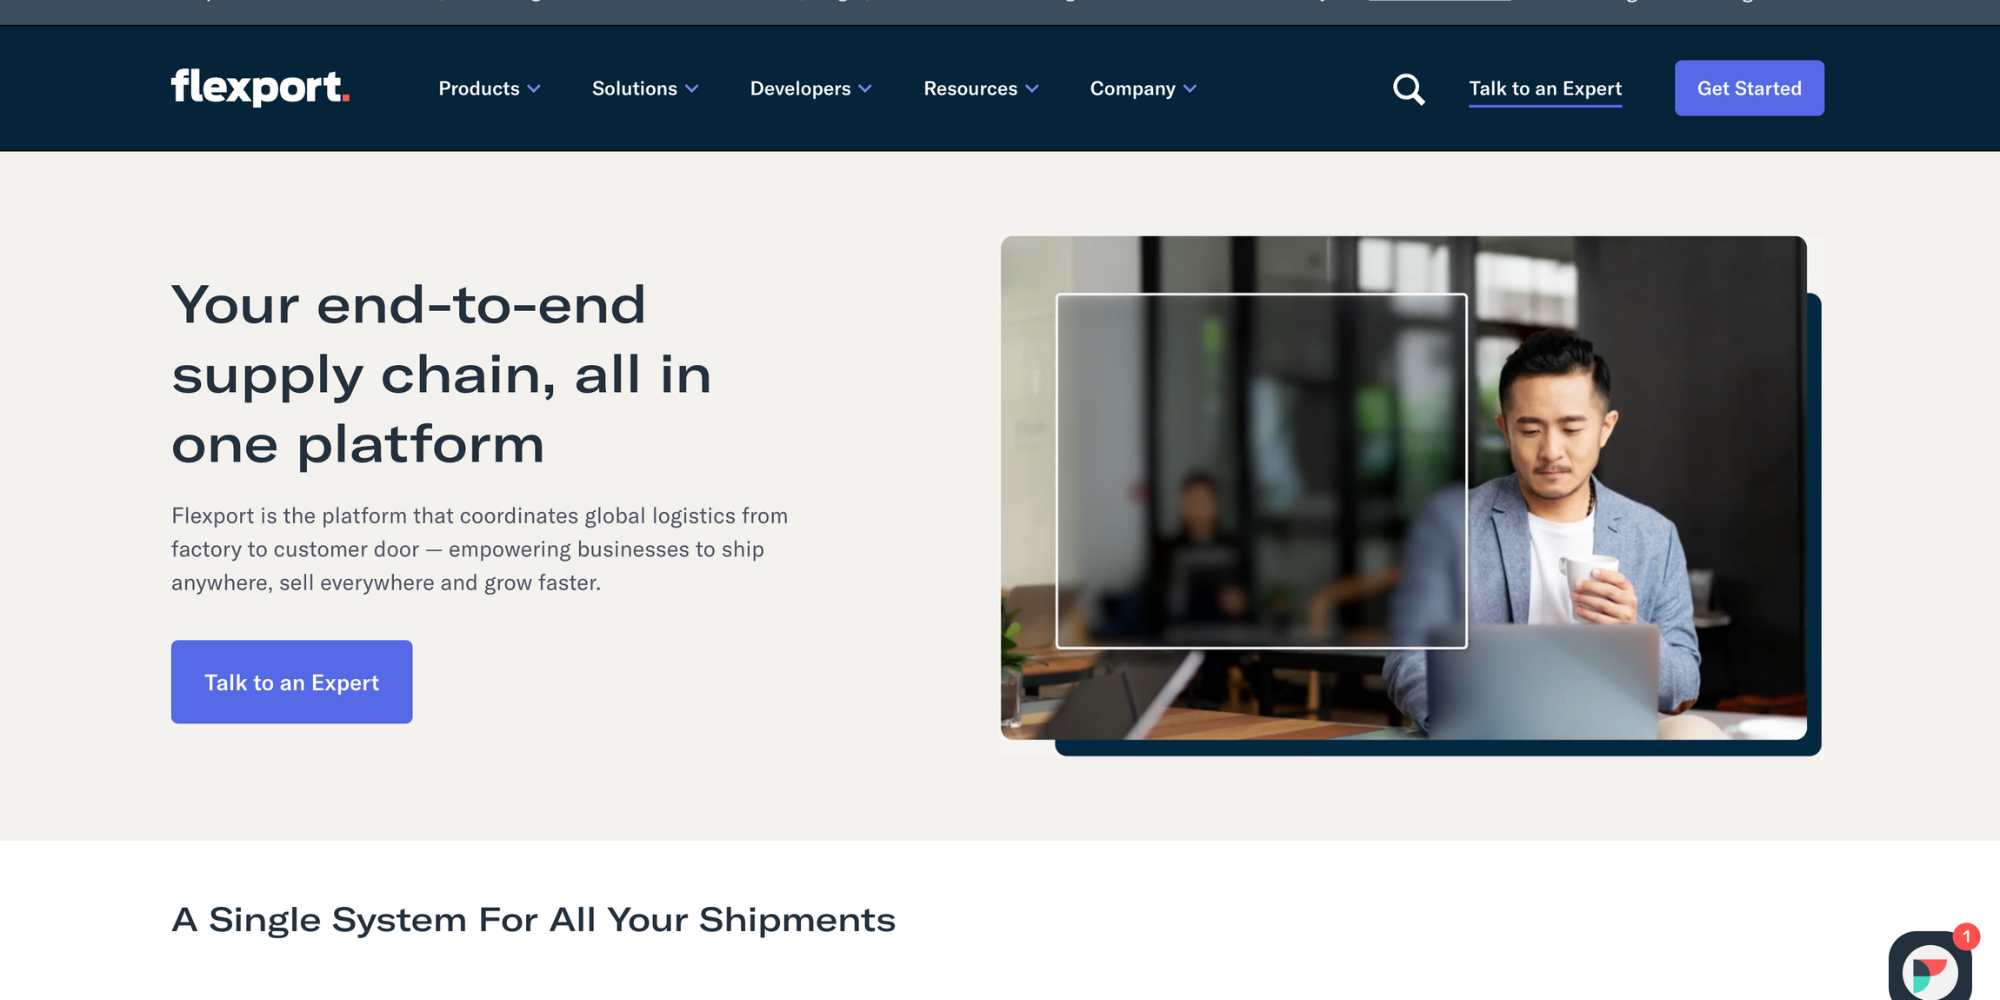Open the Solutions menu
The height and width of the screenshot is (1000, 2000).
pyautogui.click(x=645, y=89)
